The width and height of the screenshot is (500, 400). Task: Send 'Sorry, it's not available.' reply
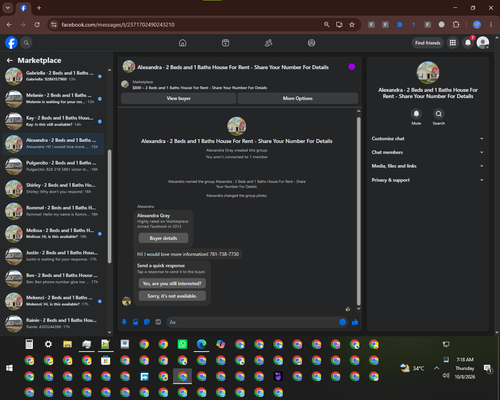(172, 296)
